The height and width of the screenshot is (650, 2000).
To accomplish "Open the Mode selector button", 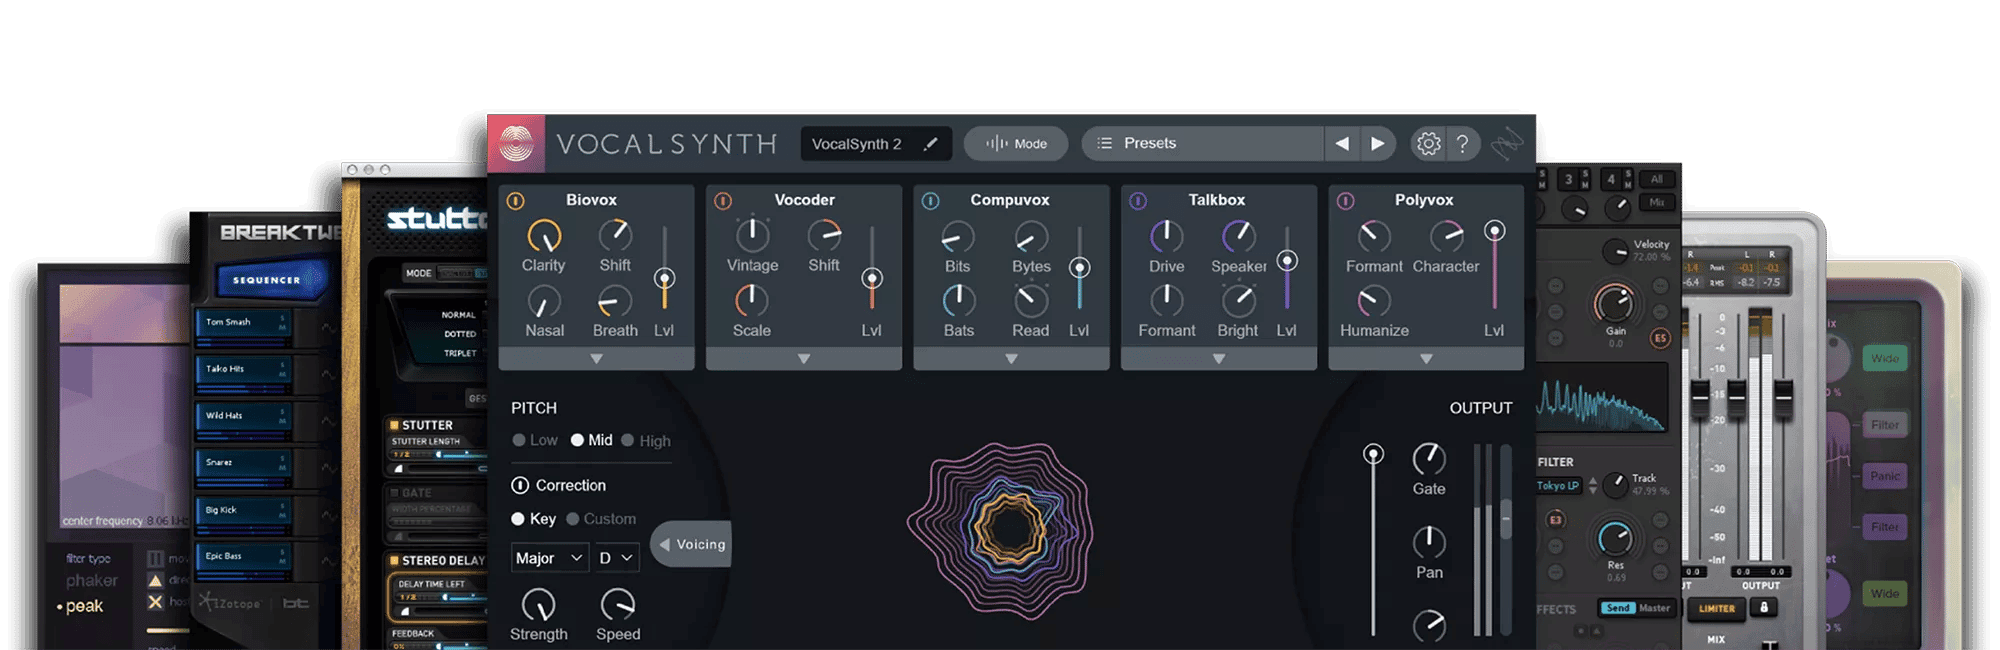I will [1016, 144].
